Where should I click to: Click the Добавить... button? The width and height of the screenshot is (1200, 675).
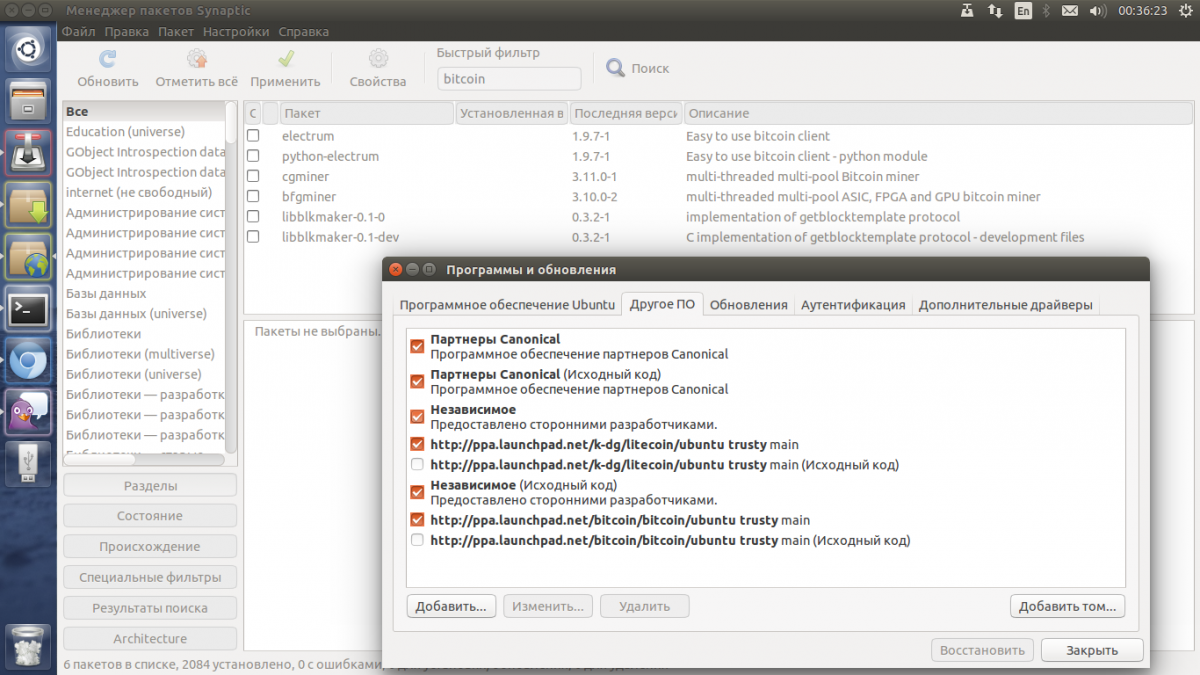tap(451, 606)
